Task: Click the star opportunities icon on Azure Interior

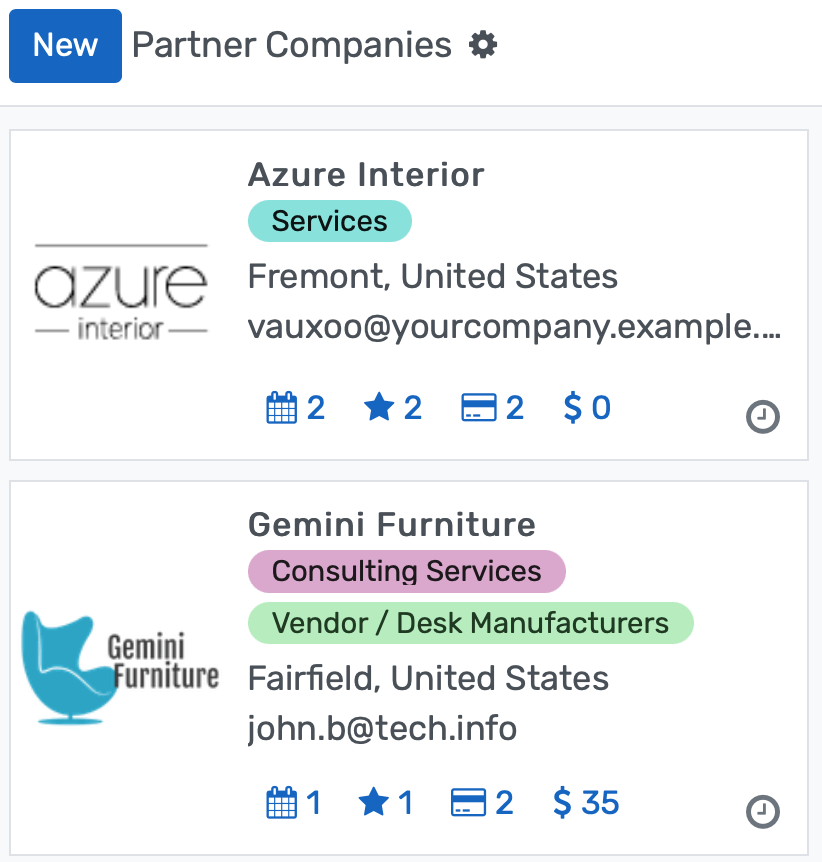Action: (379, 407)
